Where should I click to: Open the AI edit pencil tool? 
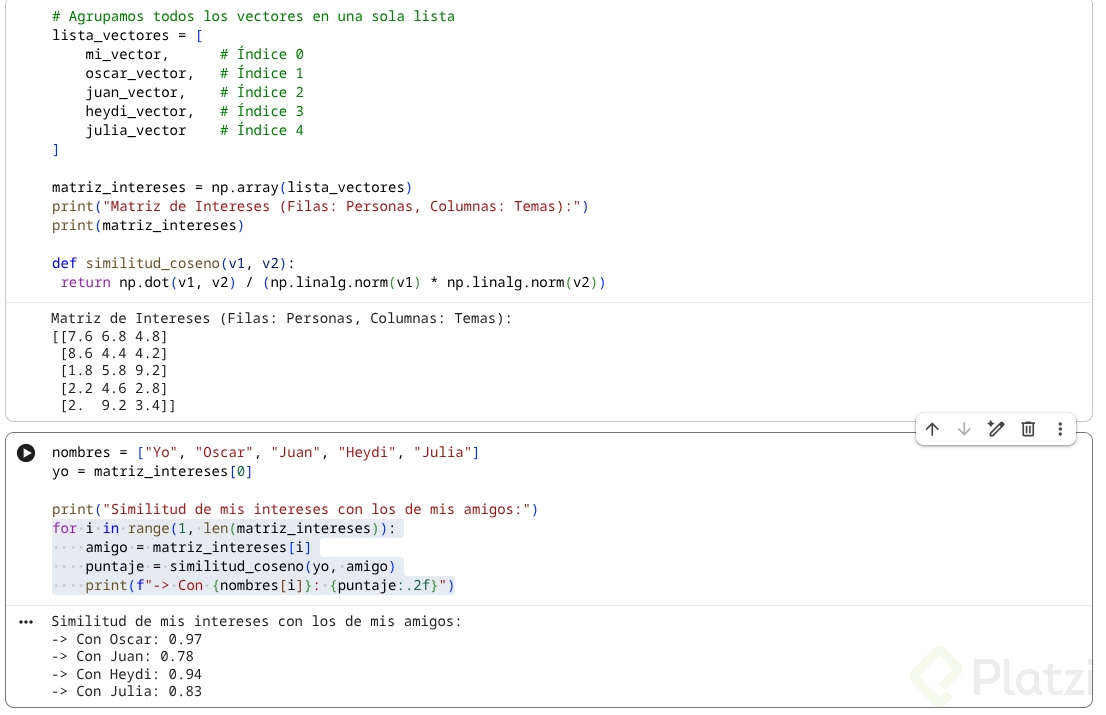[x=995, y=429]
